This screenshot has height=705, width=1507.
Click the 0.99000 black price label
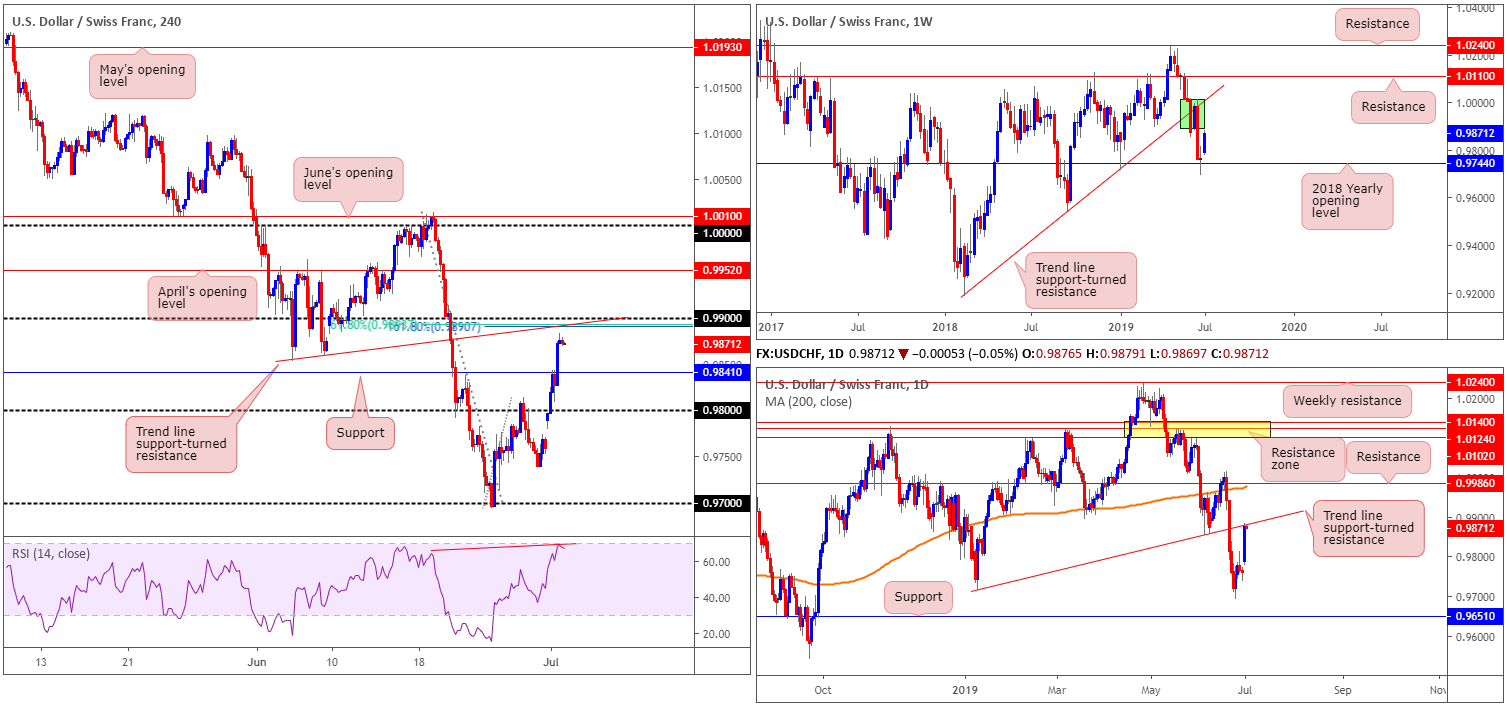[720, 318]
